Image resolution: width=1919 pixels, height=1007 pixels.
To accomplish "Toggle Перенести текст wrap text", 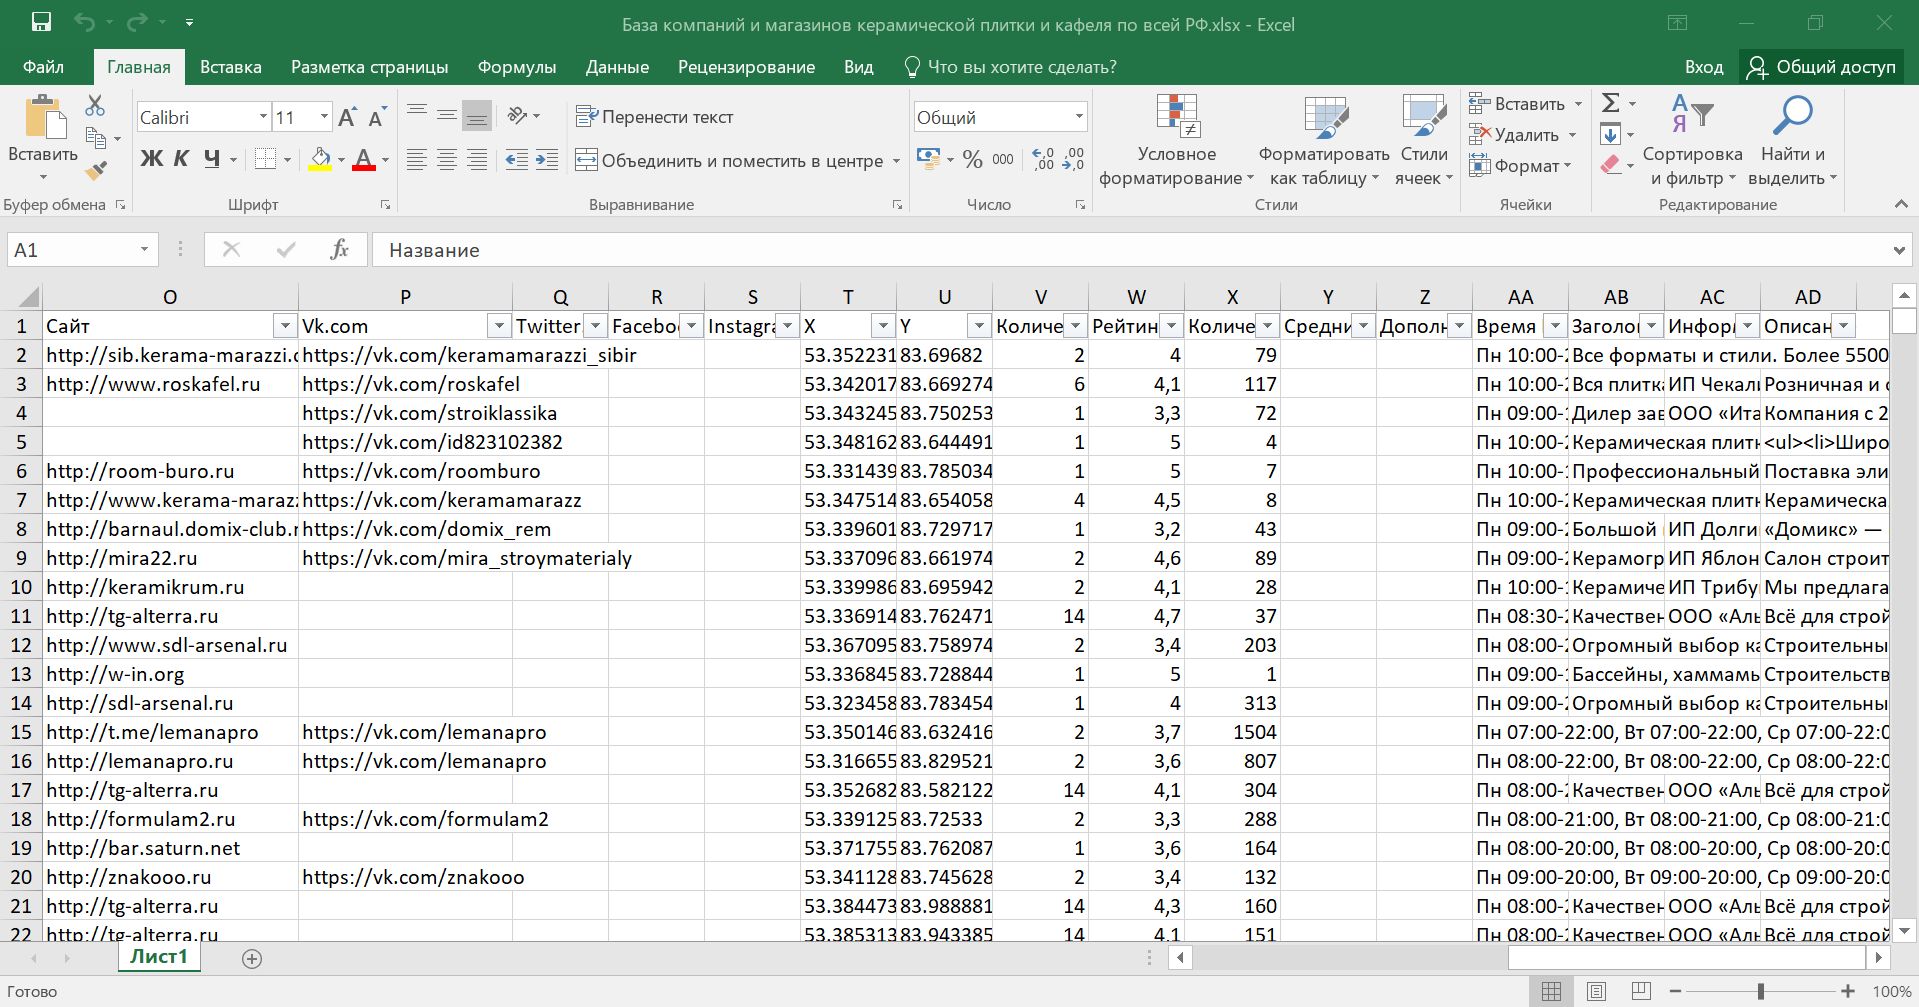I will 655,117.
